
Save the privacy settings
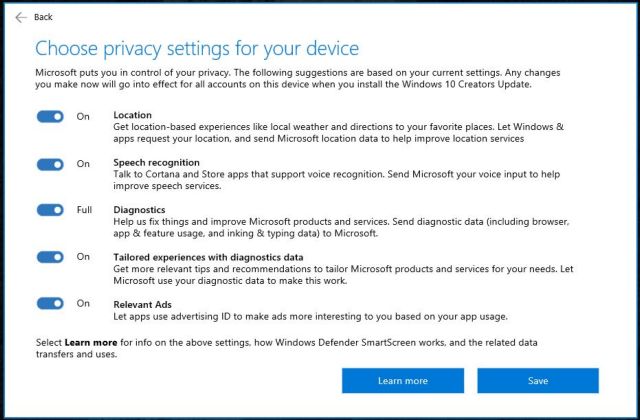[x=537, y=380]
